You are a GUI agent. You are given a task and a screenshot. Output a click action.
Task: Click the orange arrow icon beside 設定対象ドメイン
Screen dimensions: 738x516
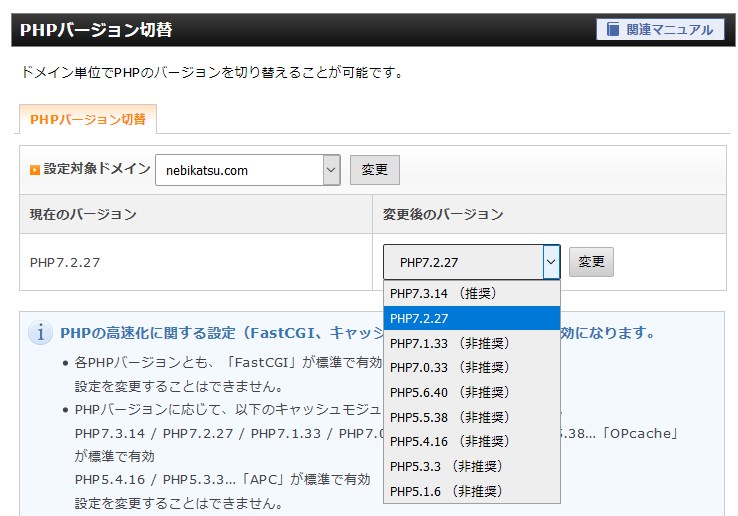[35, 170]
